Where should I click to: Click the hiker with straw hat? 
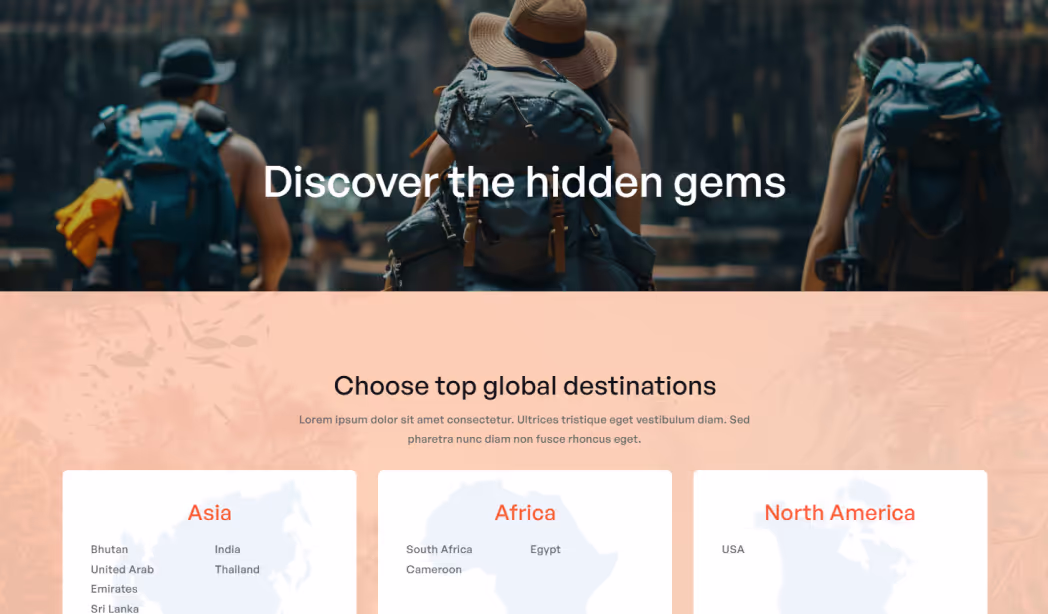[x=528, y=147]
